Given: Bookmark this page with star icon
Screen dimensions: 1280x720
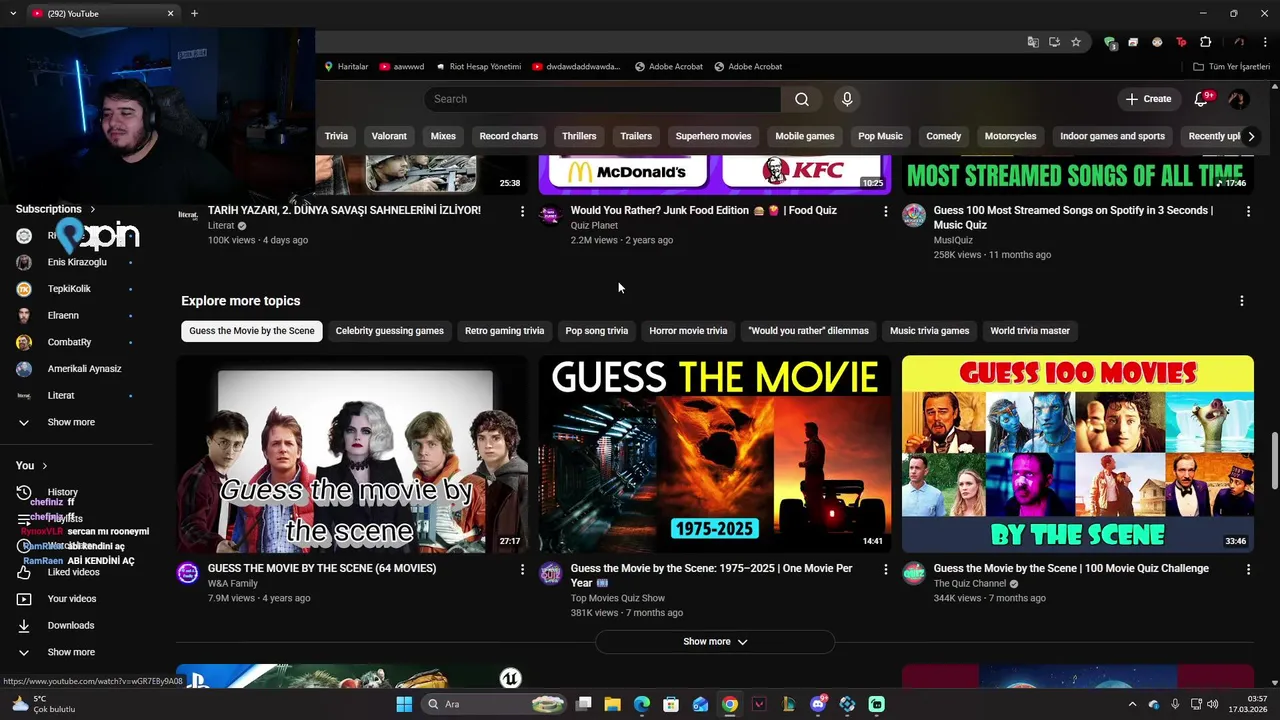Looking at the screenshot, I should click(1076, 42).
